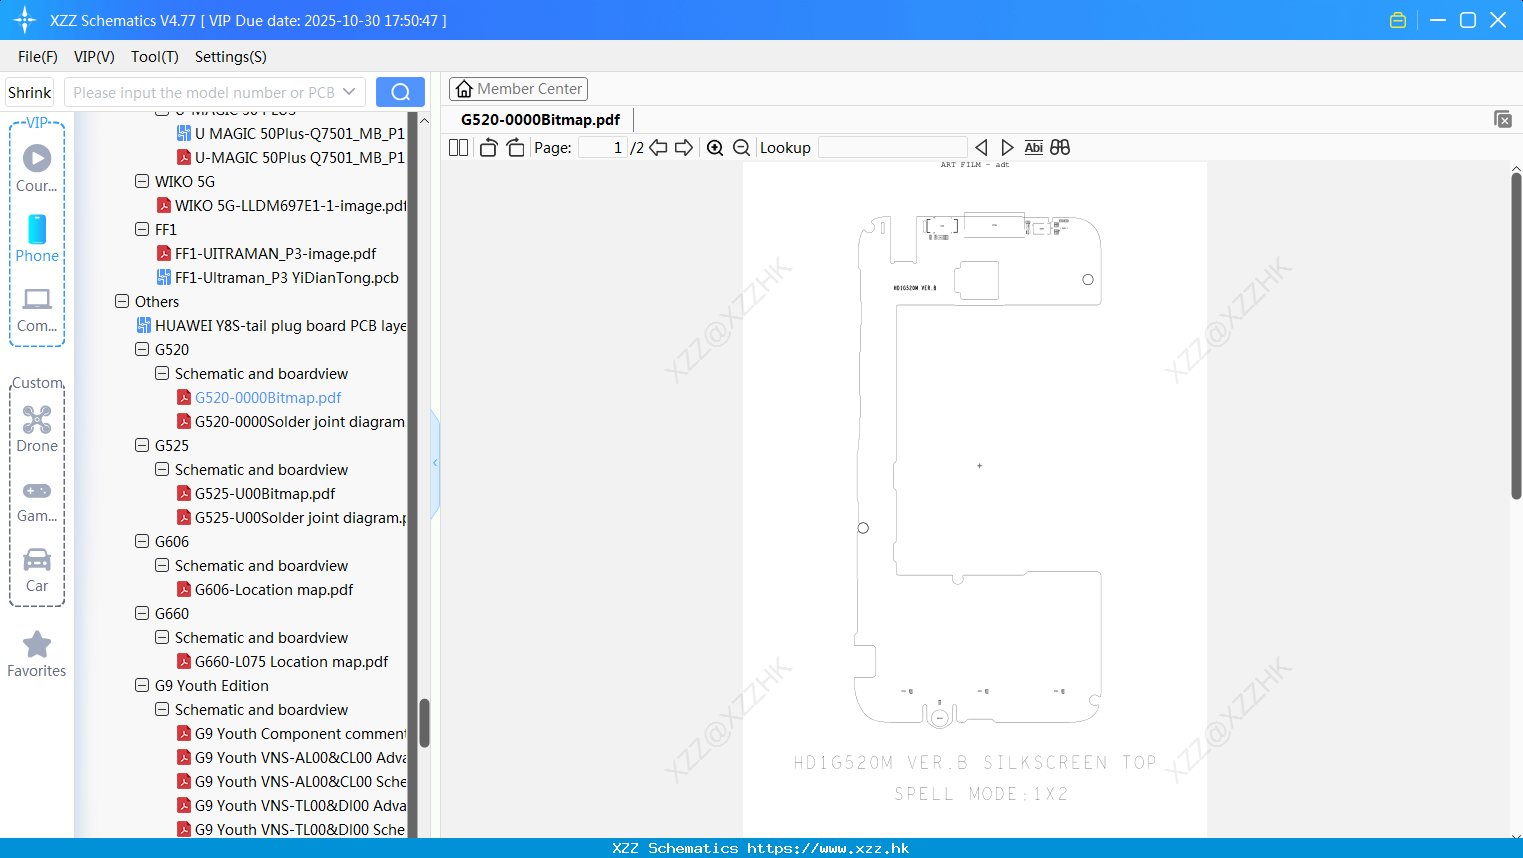Image resolution: width=1523 pixels, height=858 pixels.
Task: Open the Drone category
Action: coord(37,429)
